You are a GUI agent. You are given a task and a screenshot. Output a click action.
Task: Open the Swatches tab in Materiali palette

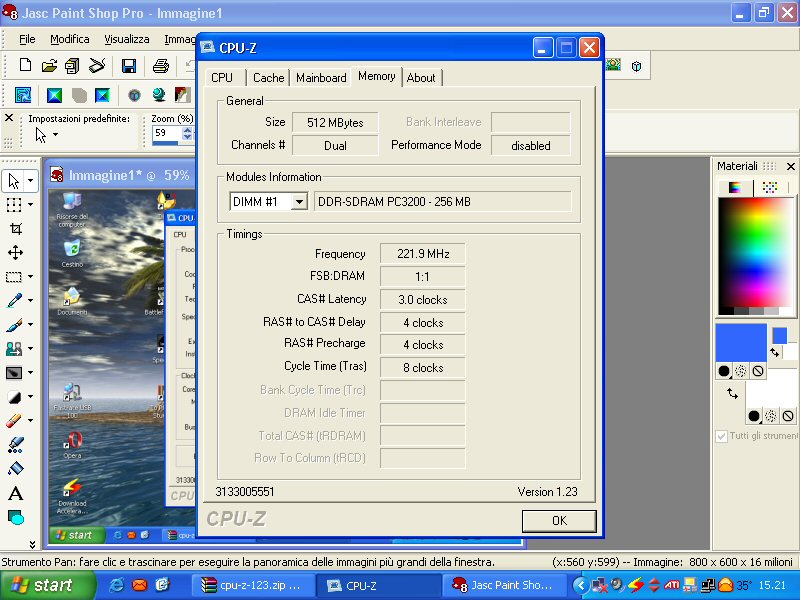(770, 187)
